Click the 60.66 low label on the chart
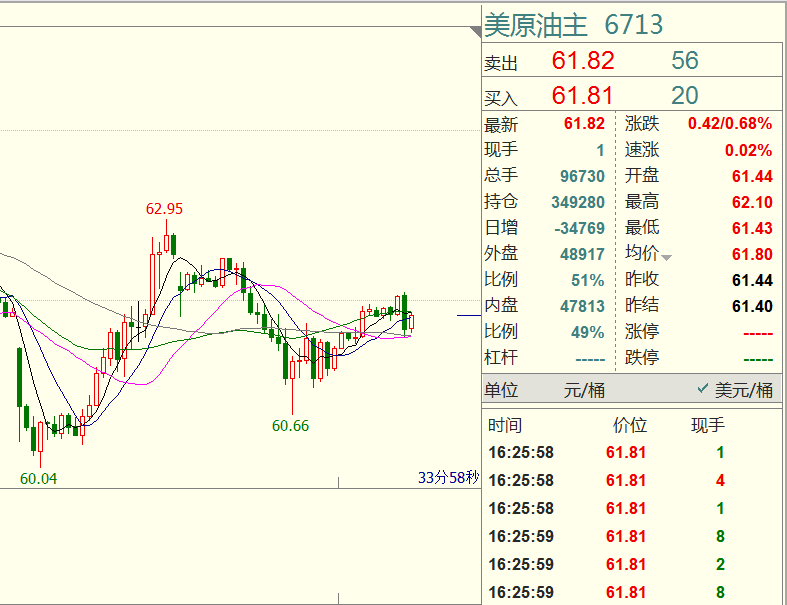 [x=290, y=426]
